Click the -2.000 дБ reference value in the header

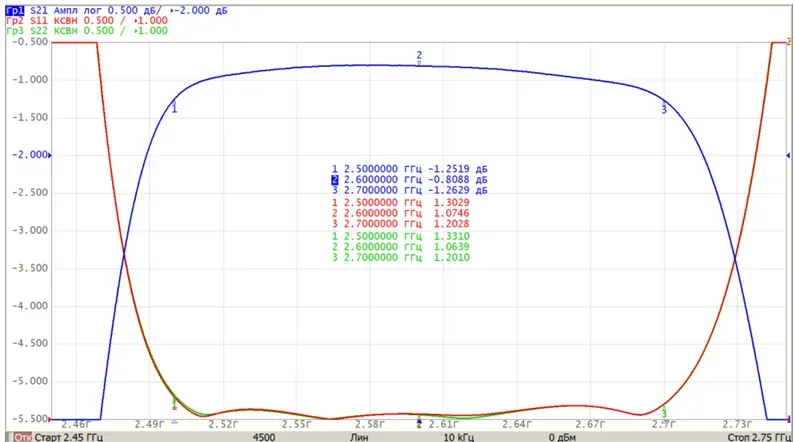[x=199, y=11]
